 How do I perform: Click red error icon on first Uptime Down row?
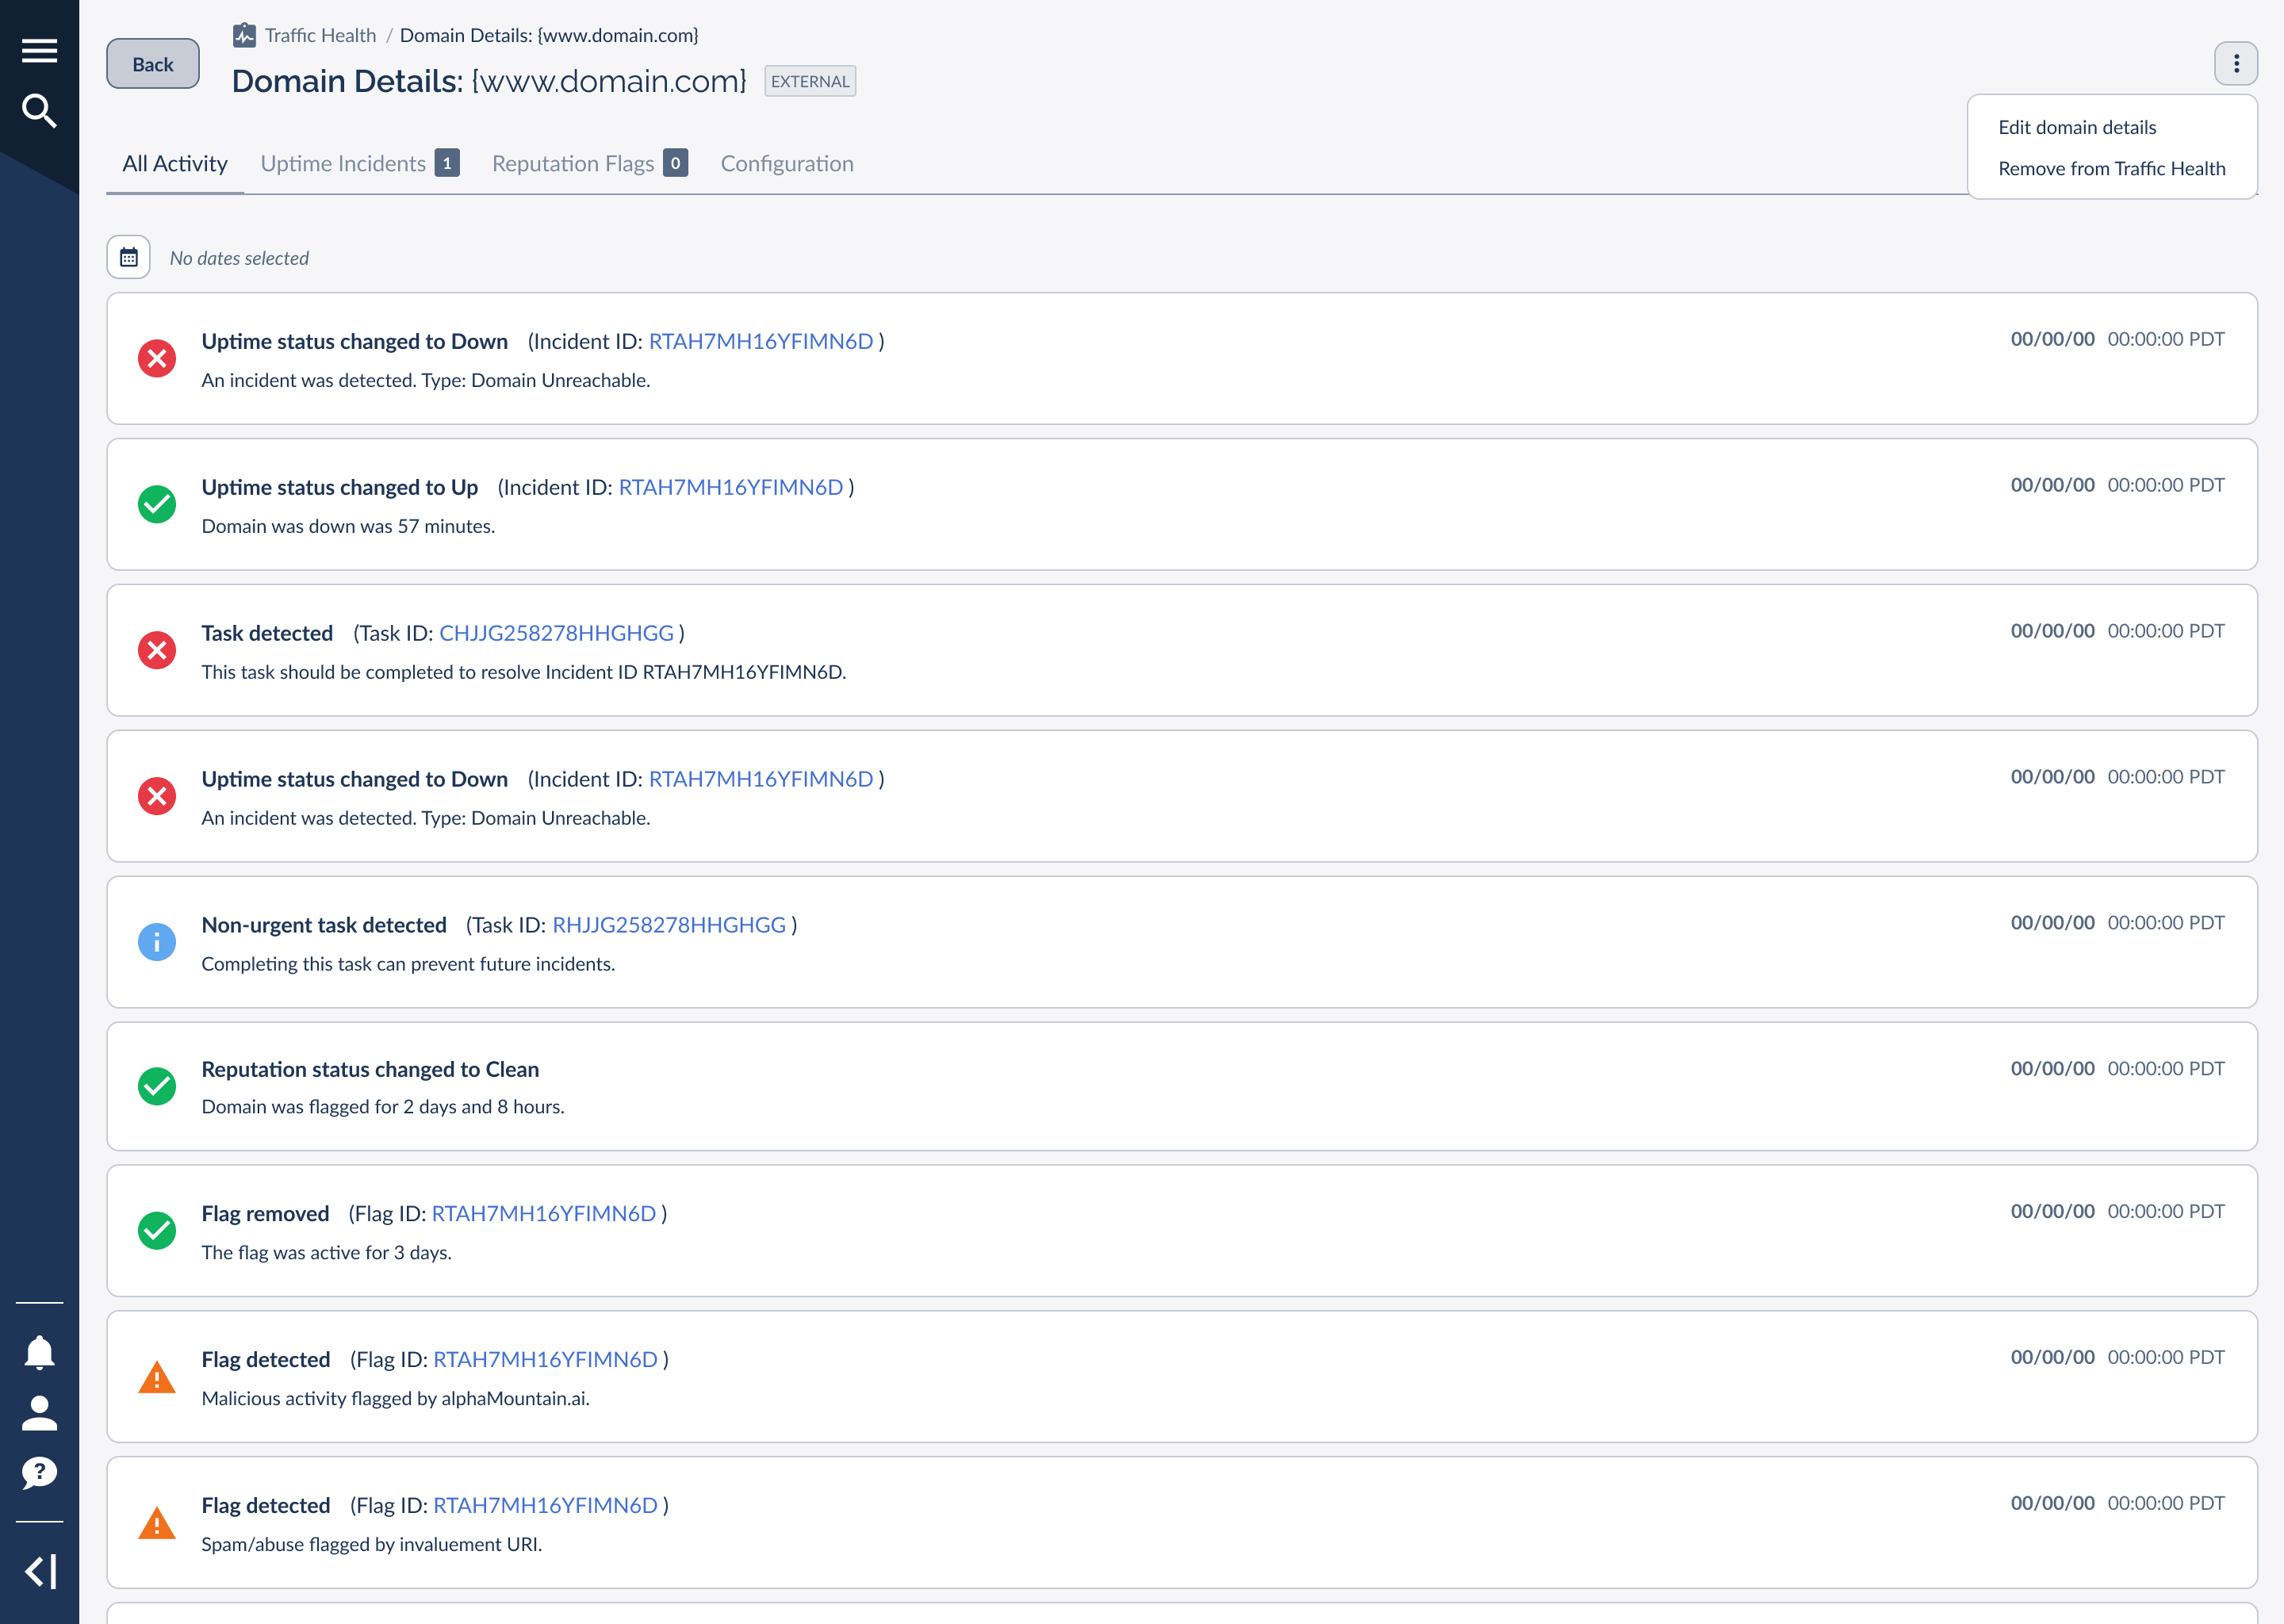(157, 358)
